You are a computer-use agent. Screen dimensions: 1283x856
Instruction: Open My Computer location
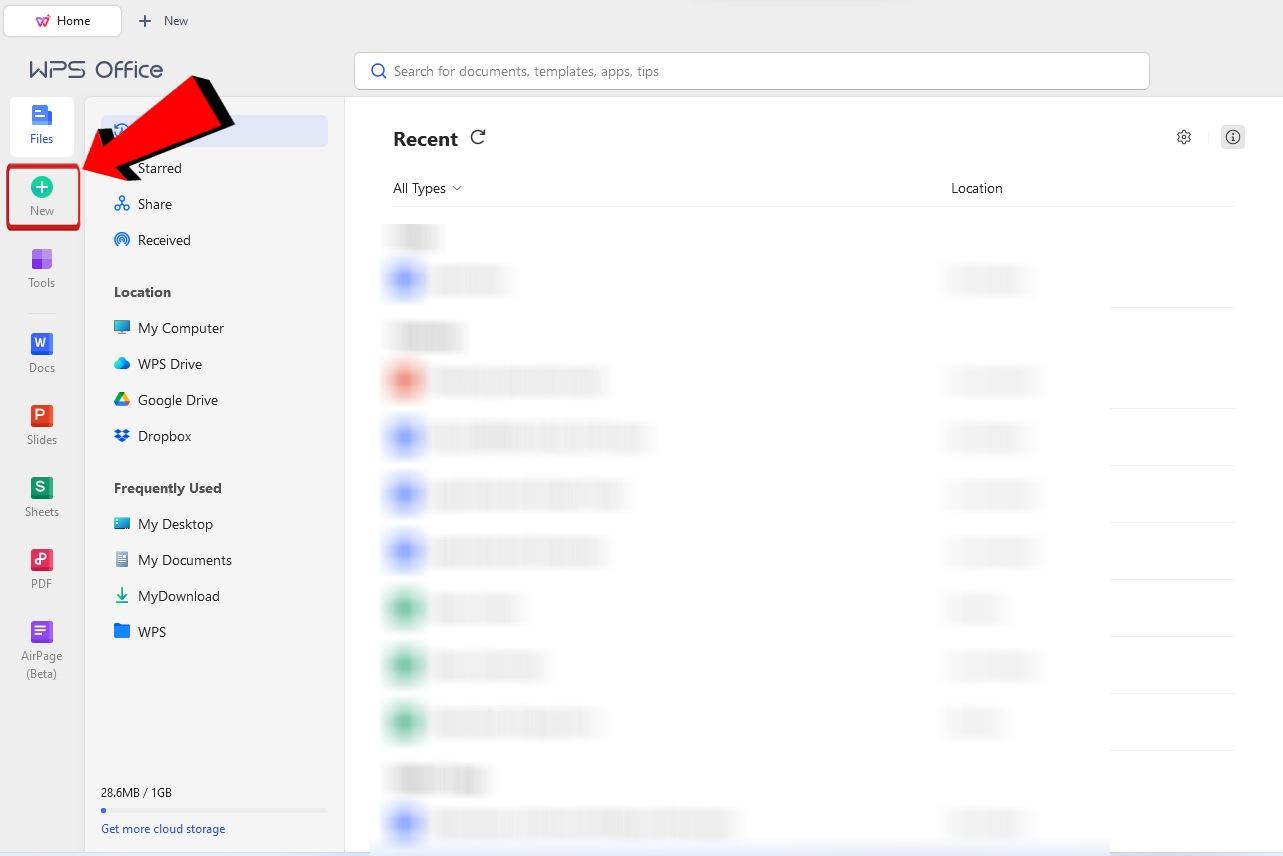180,328
